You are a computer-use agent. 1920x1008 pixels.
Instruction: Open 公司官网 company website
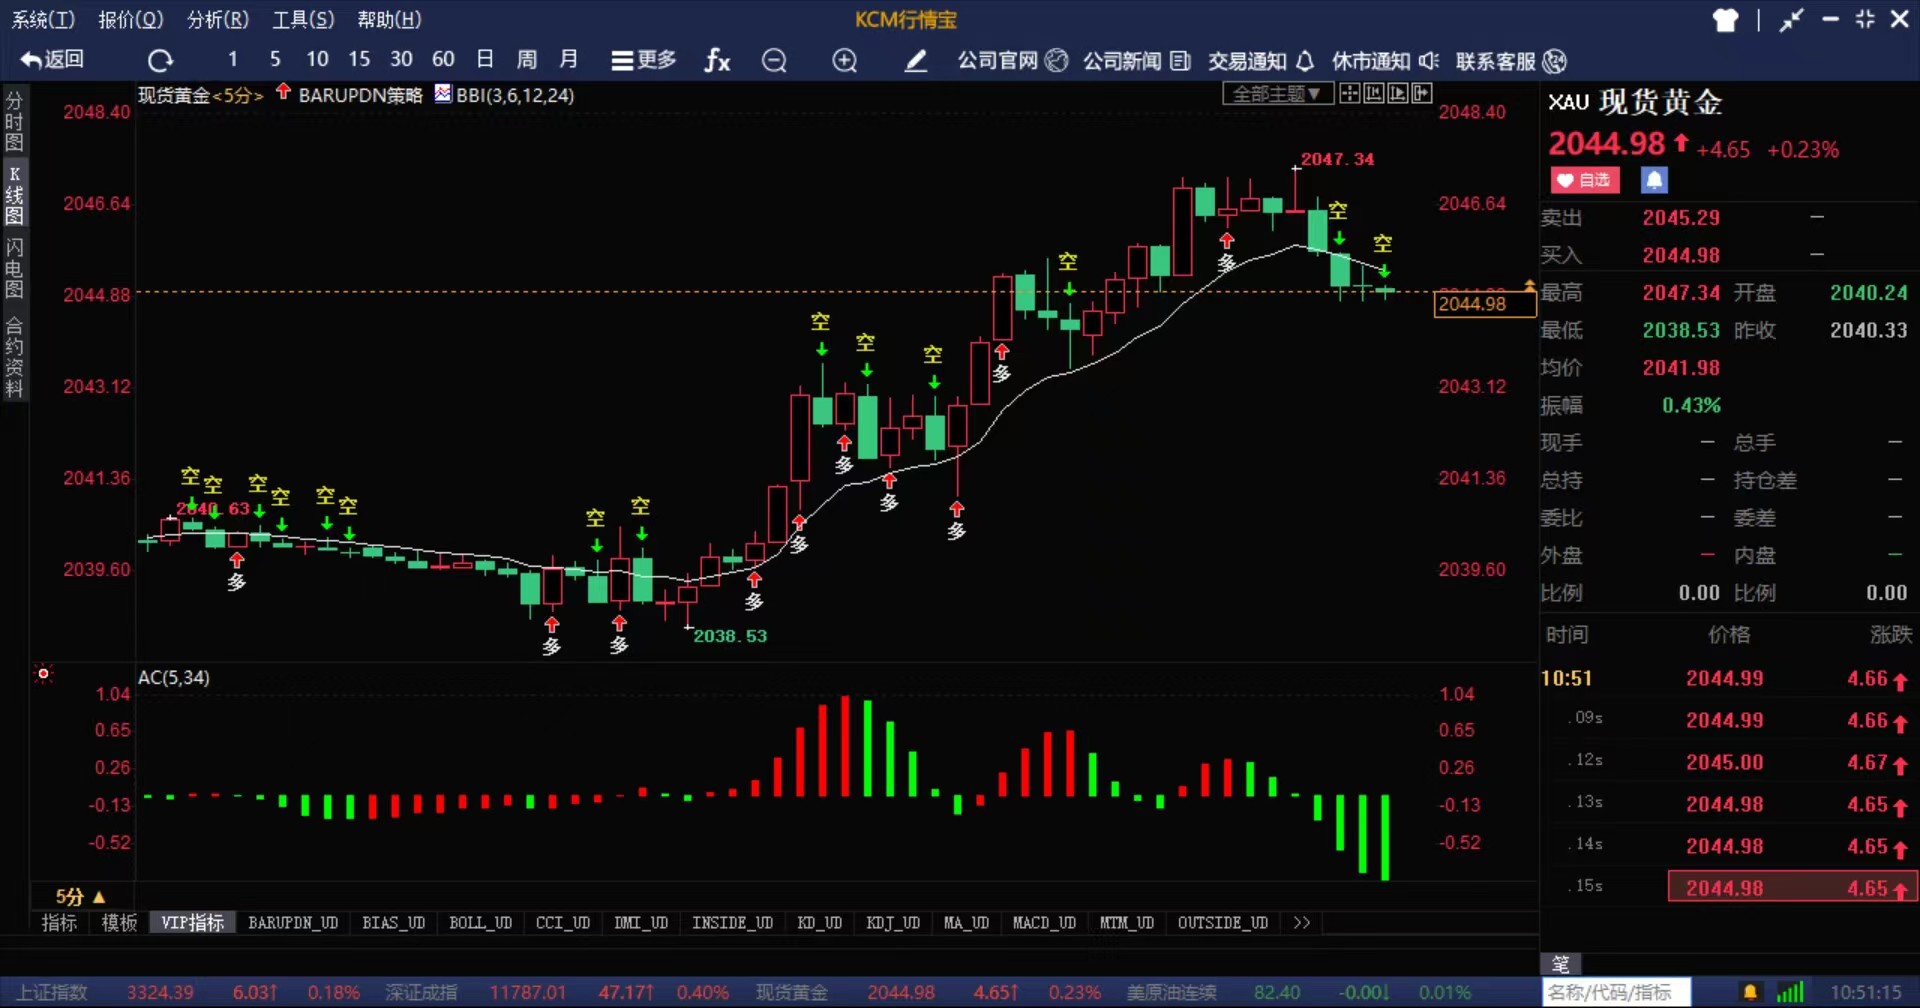[1013, 61]
